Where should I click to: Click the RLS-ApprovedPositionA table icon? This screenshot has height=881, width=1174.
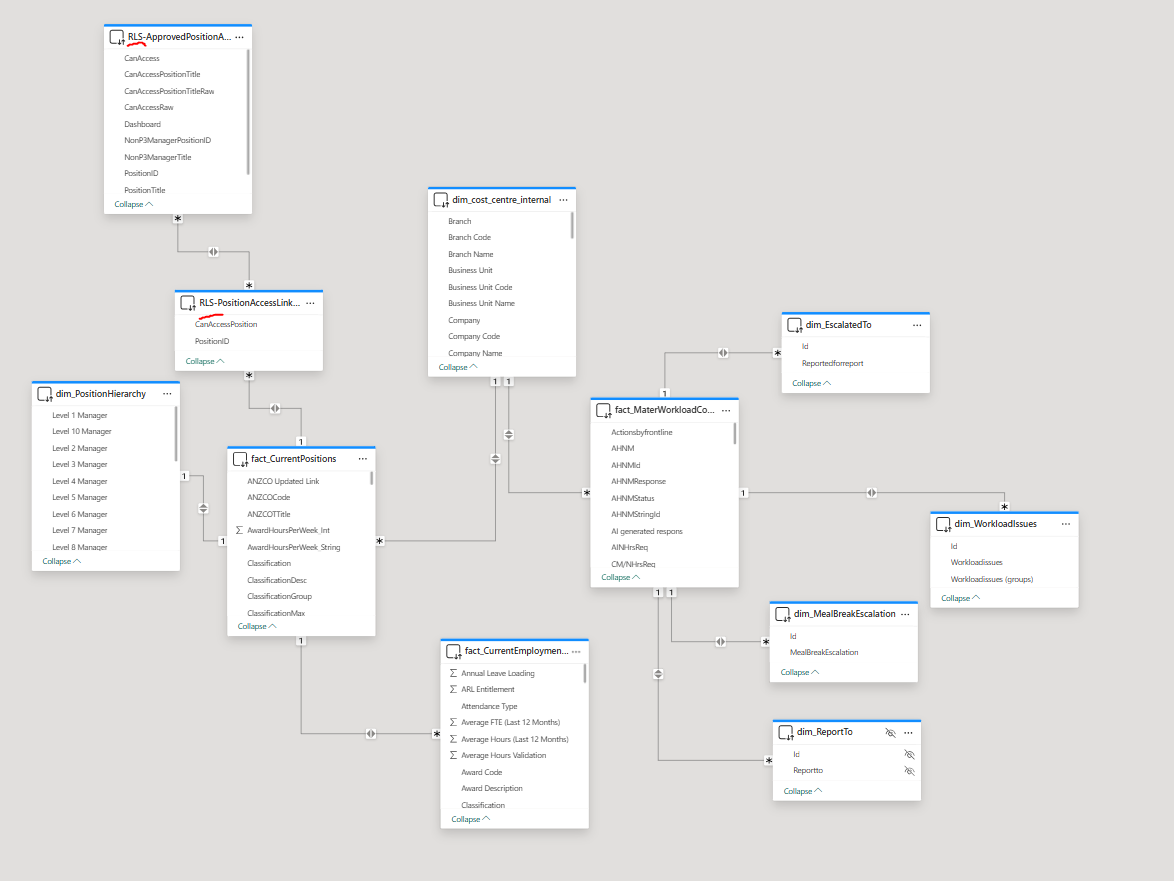[x=117, y=37]
